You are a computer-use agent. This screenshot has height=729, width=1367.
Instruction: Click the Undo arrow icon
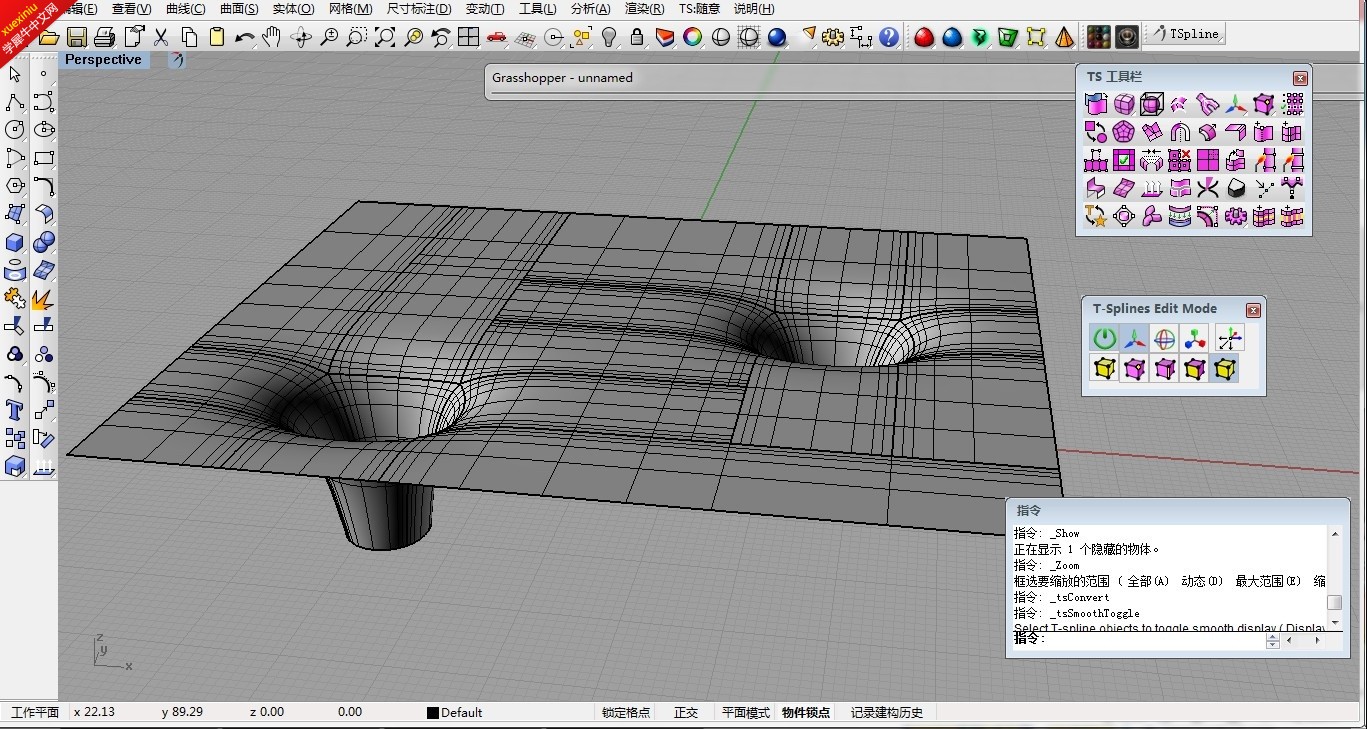244,38
